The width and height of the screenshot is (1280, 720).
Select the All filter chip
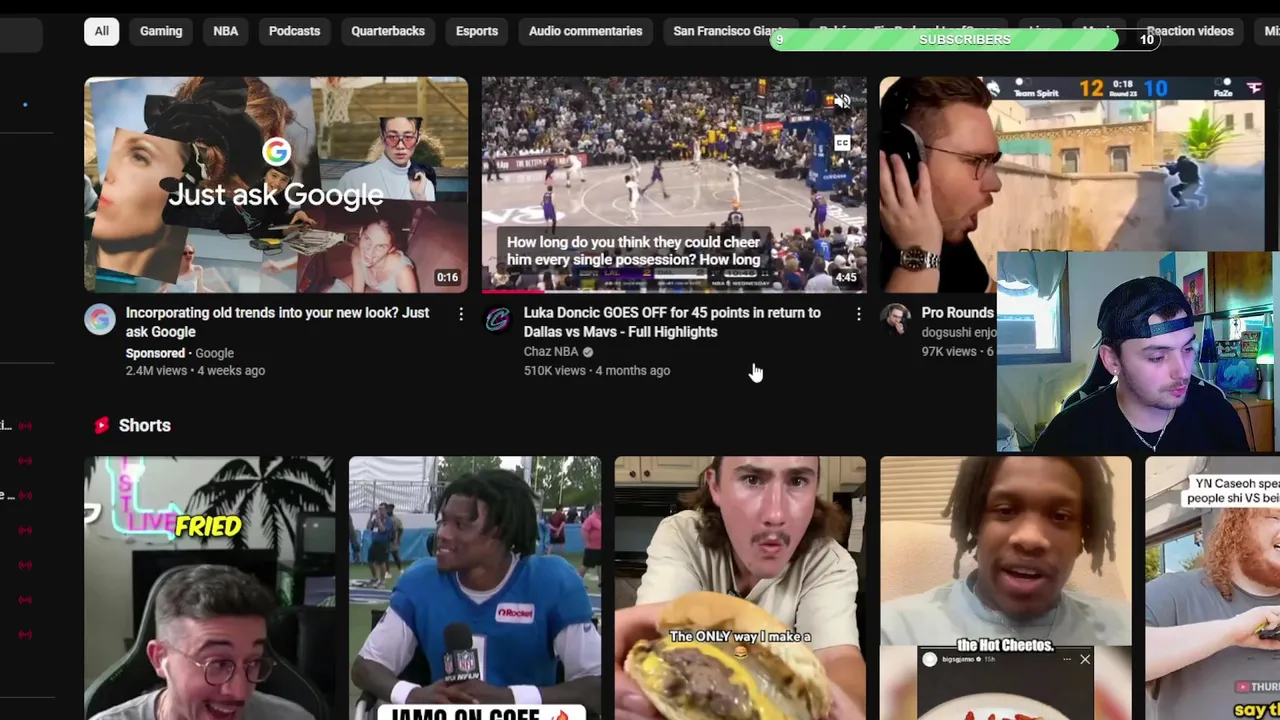pyautogui.click(x=101, y=31)
